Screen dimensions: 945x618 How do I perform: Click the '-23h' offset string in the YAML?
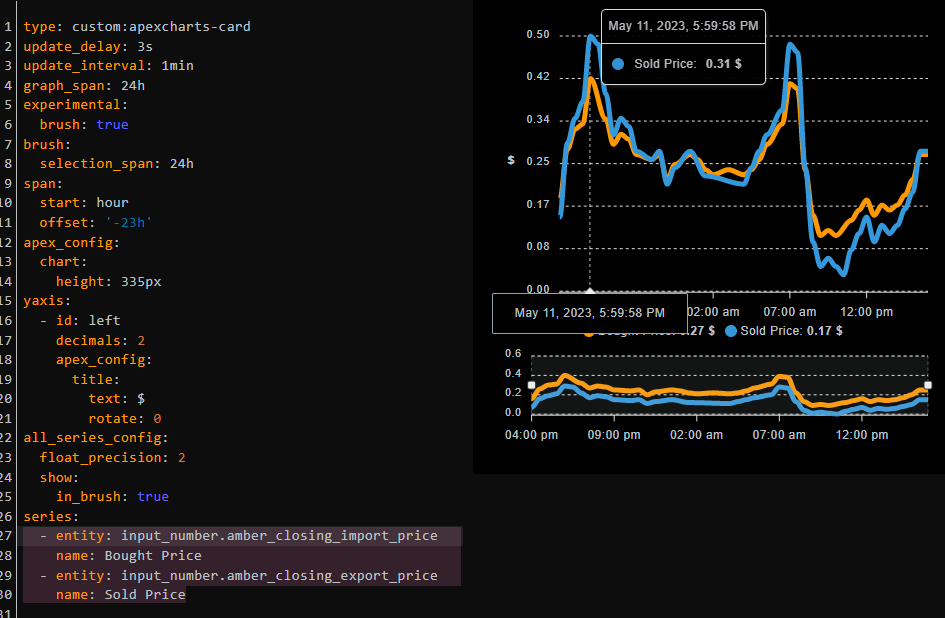click(130, 222)
